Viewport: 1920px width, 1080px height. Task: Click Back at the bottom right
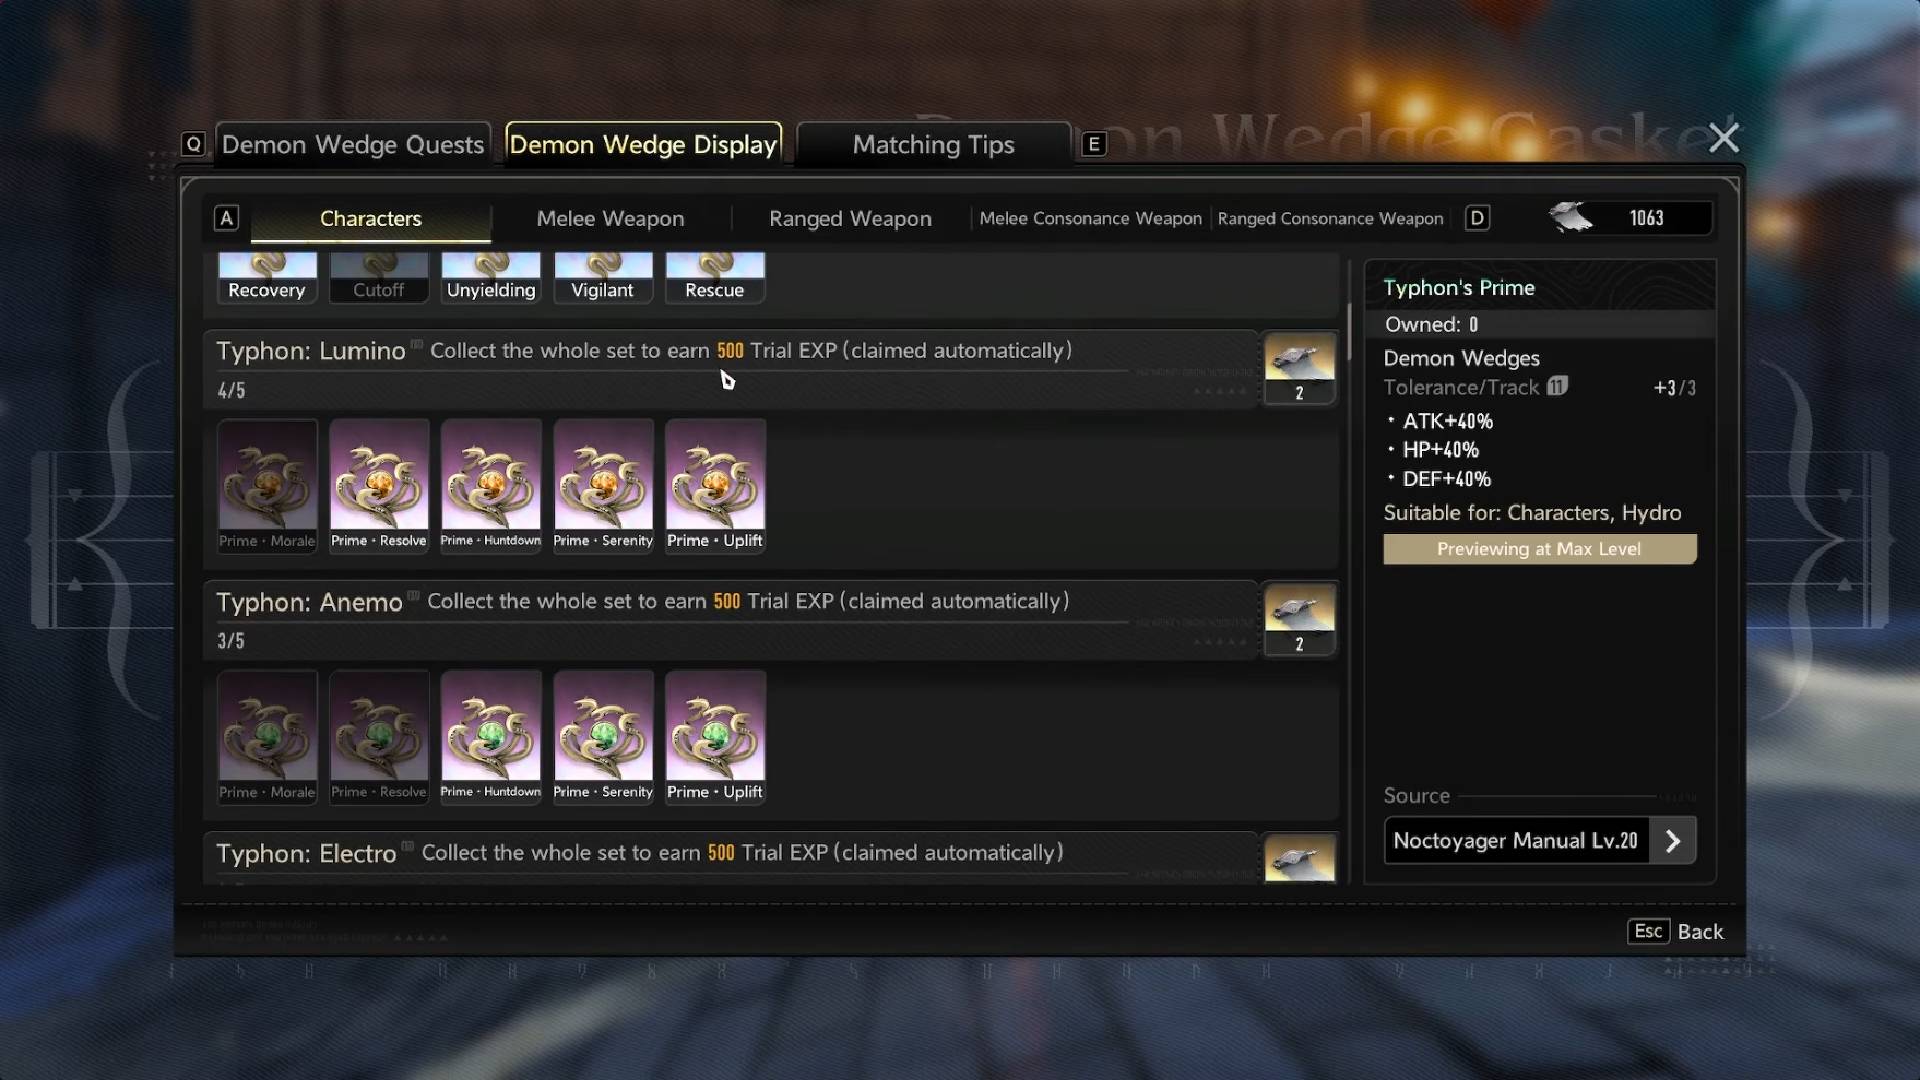click(x=1702, y=931)
